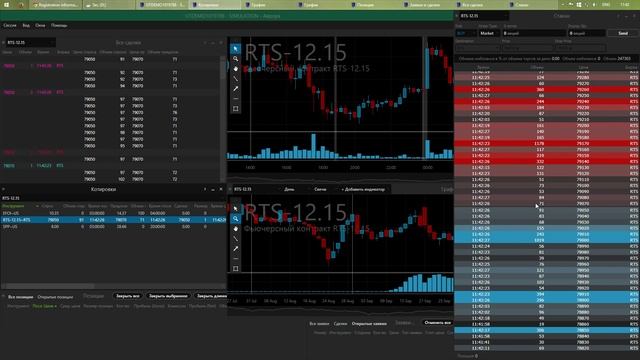Click the Инструмент column header in Котировки

click(13, 206)
